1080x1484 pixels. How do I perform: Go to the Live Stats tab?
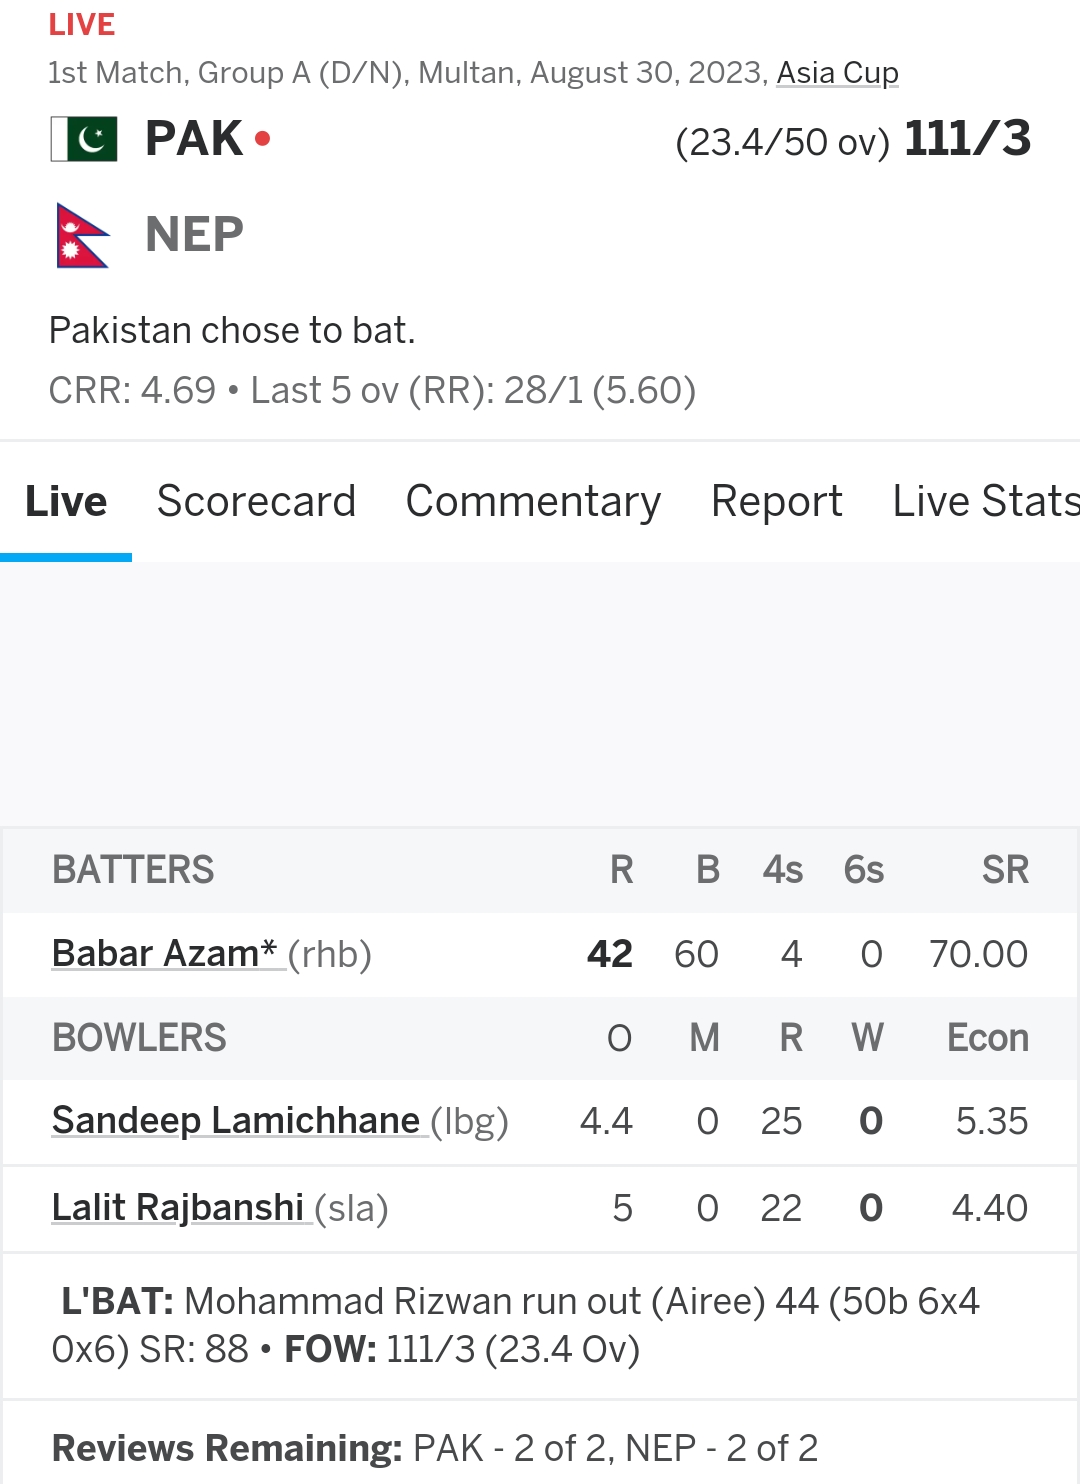pyautogui.click(x=986, y=501)
